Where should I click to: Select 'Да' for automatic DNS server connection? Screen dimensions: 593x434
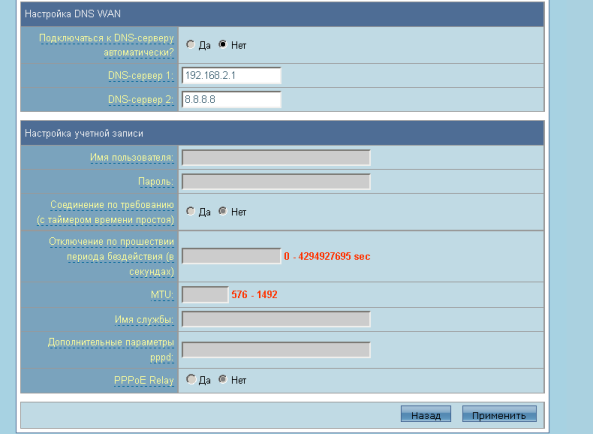tap(190, 45)
